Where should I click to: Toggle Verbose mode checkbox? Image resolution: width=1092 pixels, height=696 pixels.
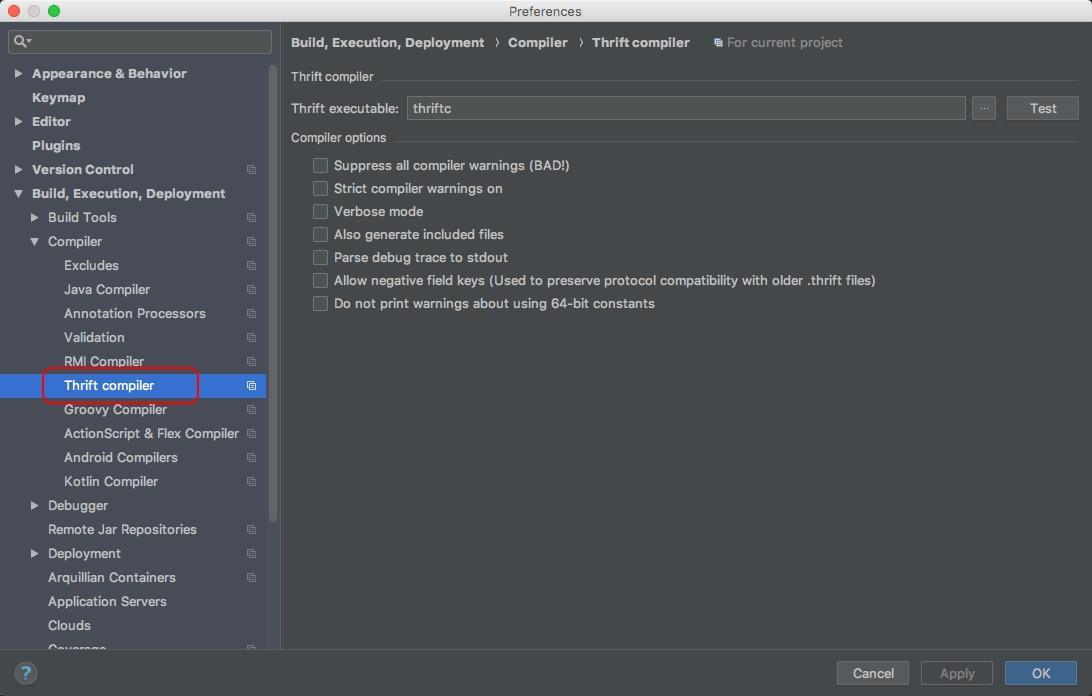(320, 211)
